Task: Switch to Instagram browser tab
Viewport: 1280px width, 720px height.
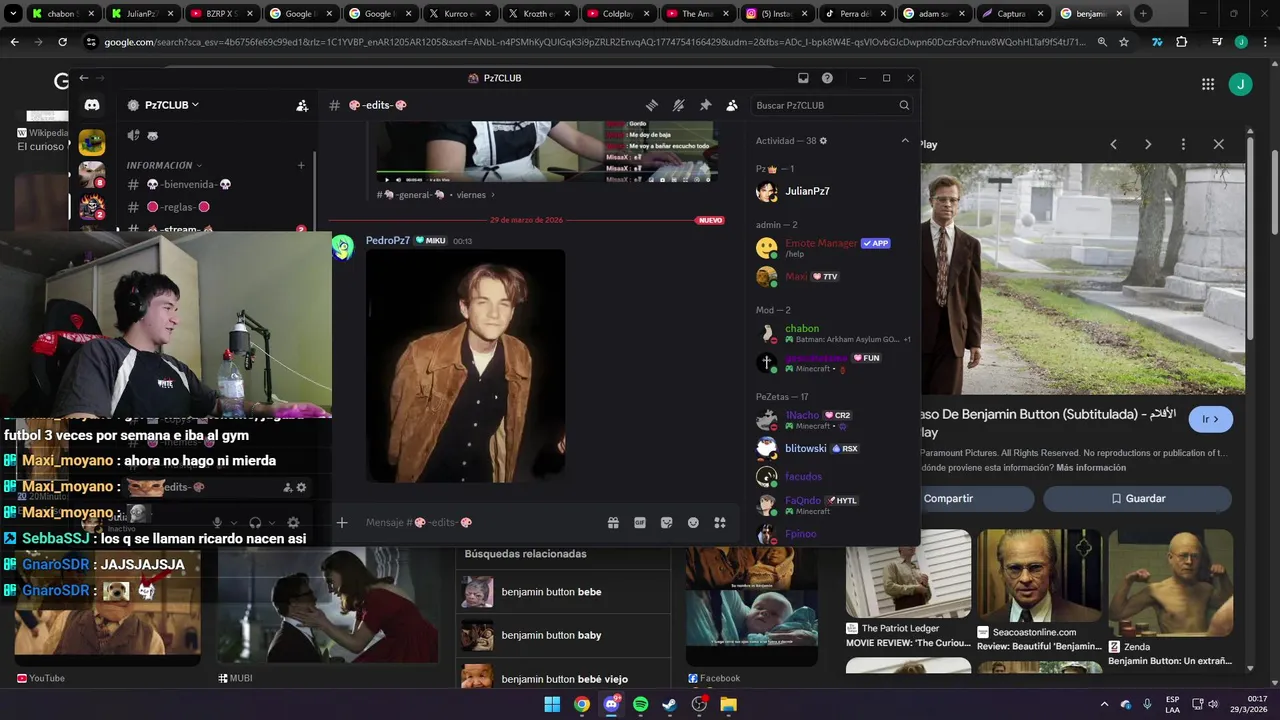Action: point(774,14)
